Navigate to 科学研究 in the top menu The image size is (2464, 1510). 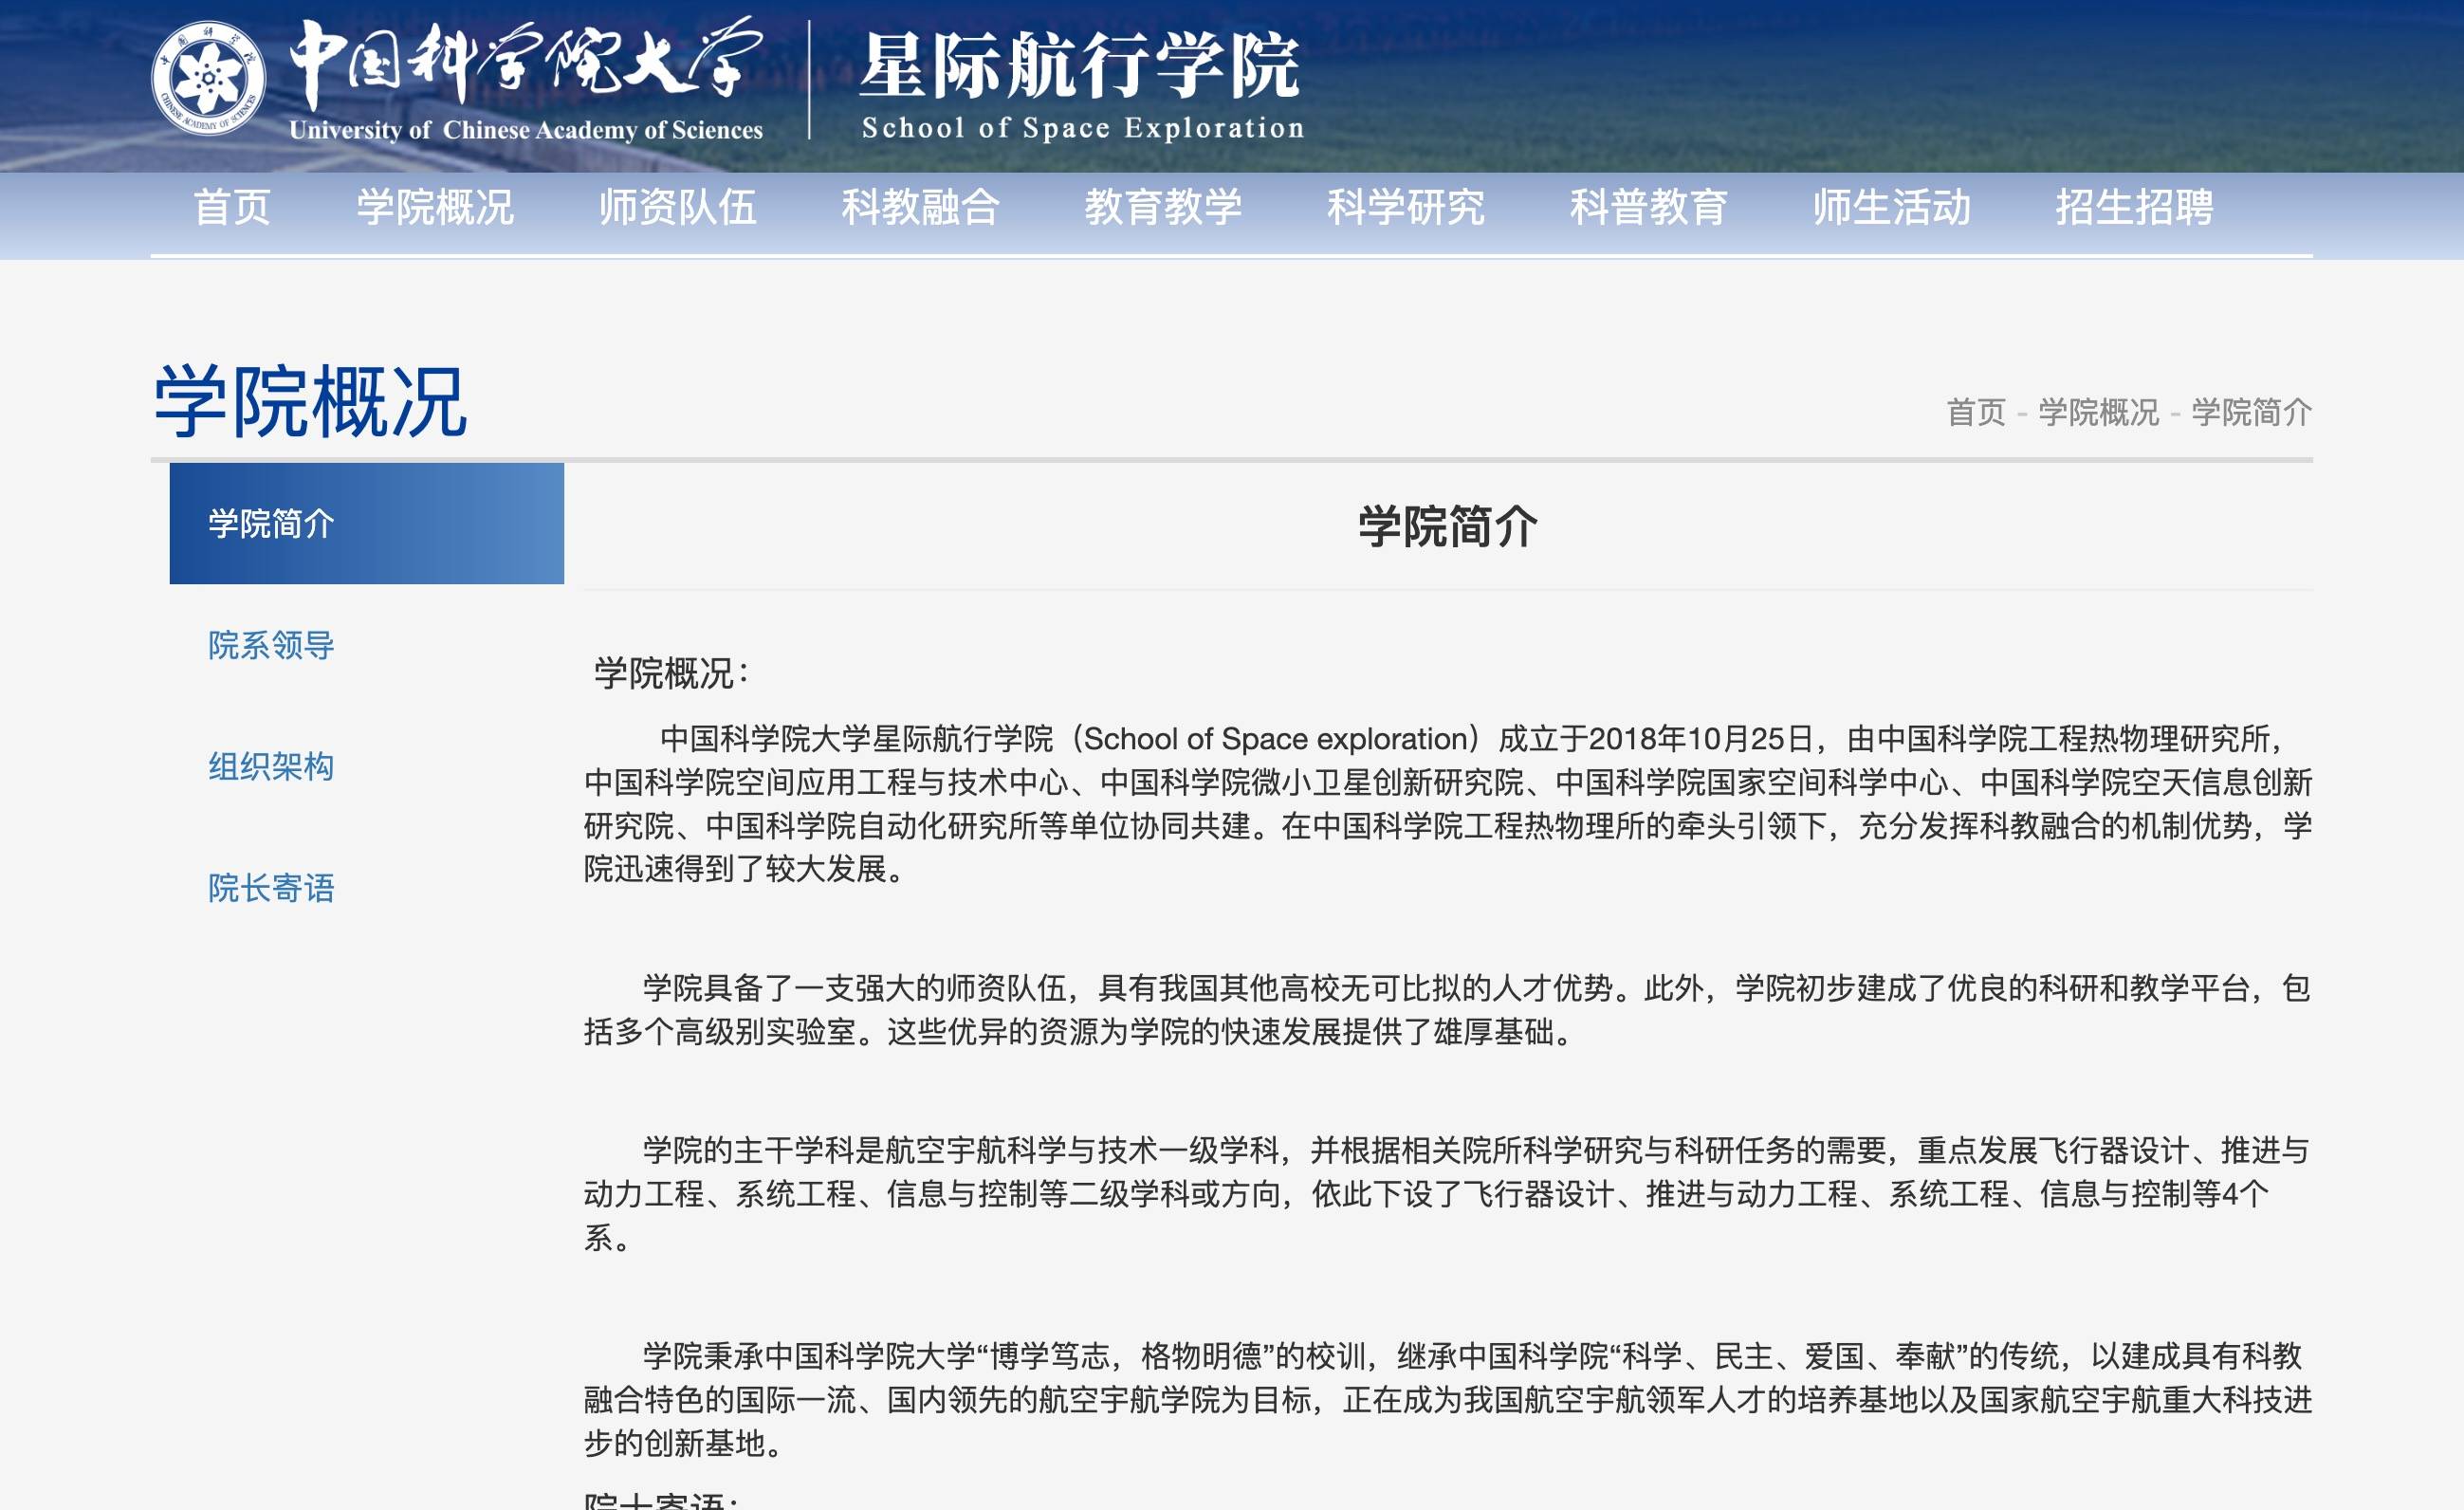1405,208
